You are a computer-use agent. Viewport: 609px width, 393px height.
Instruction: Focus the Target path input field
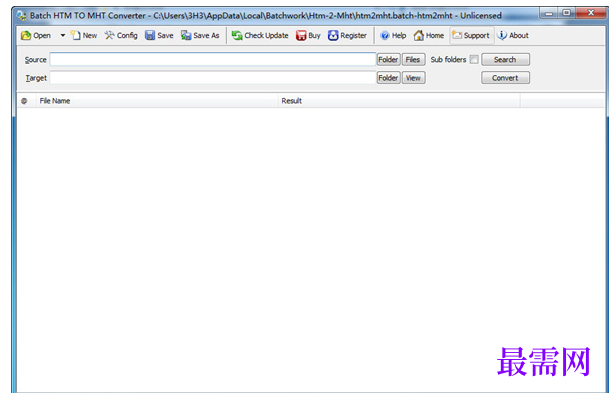213,78
